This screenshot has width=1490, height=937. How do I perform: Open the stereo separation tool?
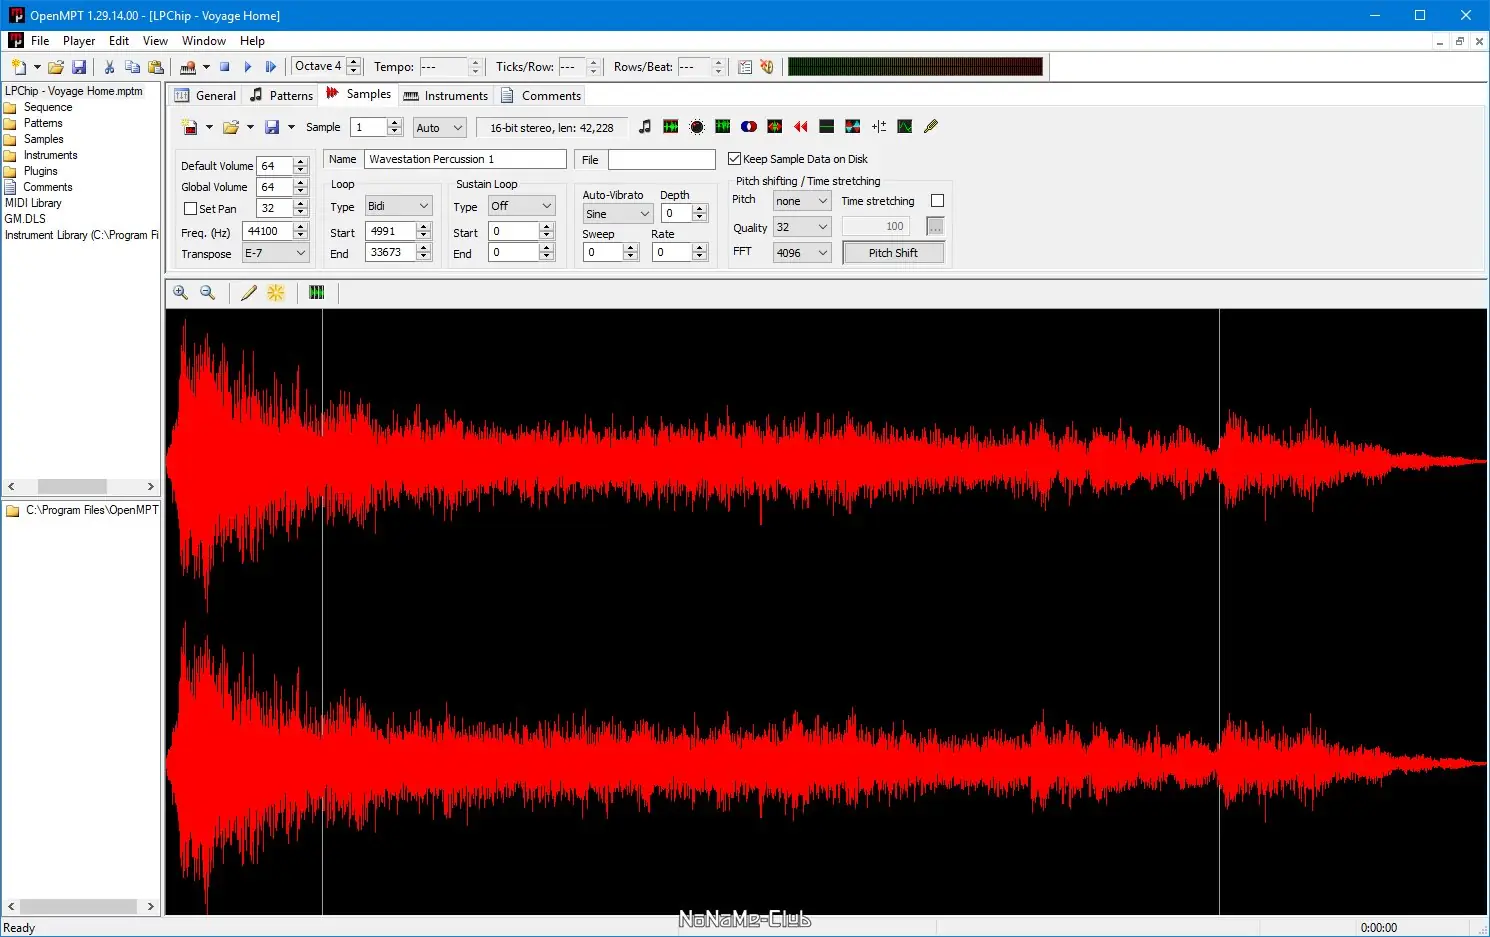(749, 127)
